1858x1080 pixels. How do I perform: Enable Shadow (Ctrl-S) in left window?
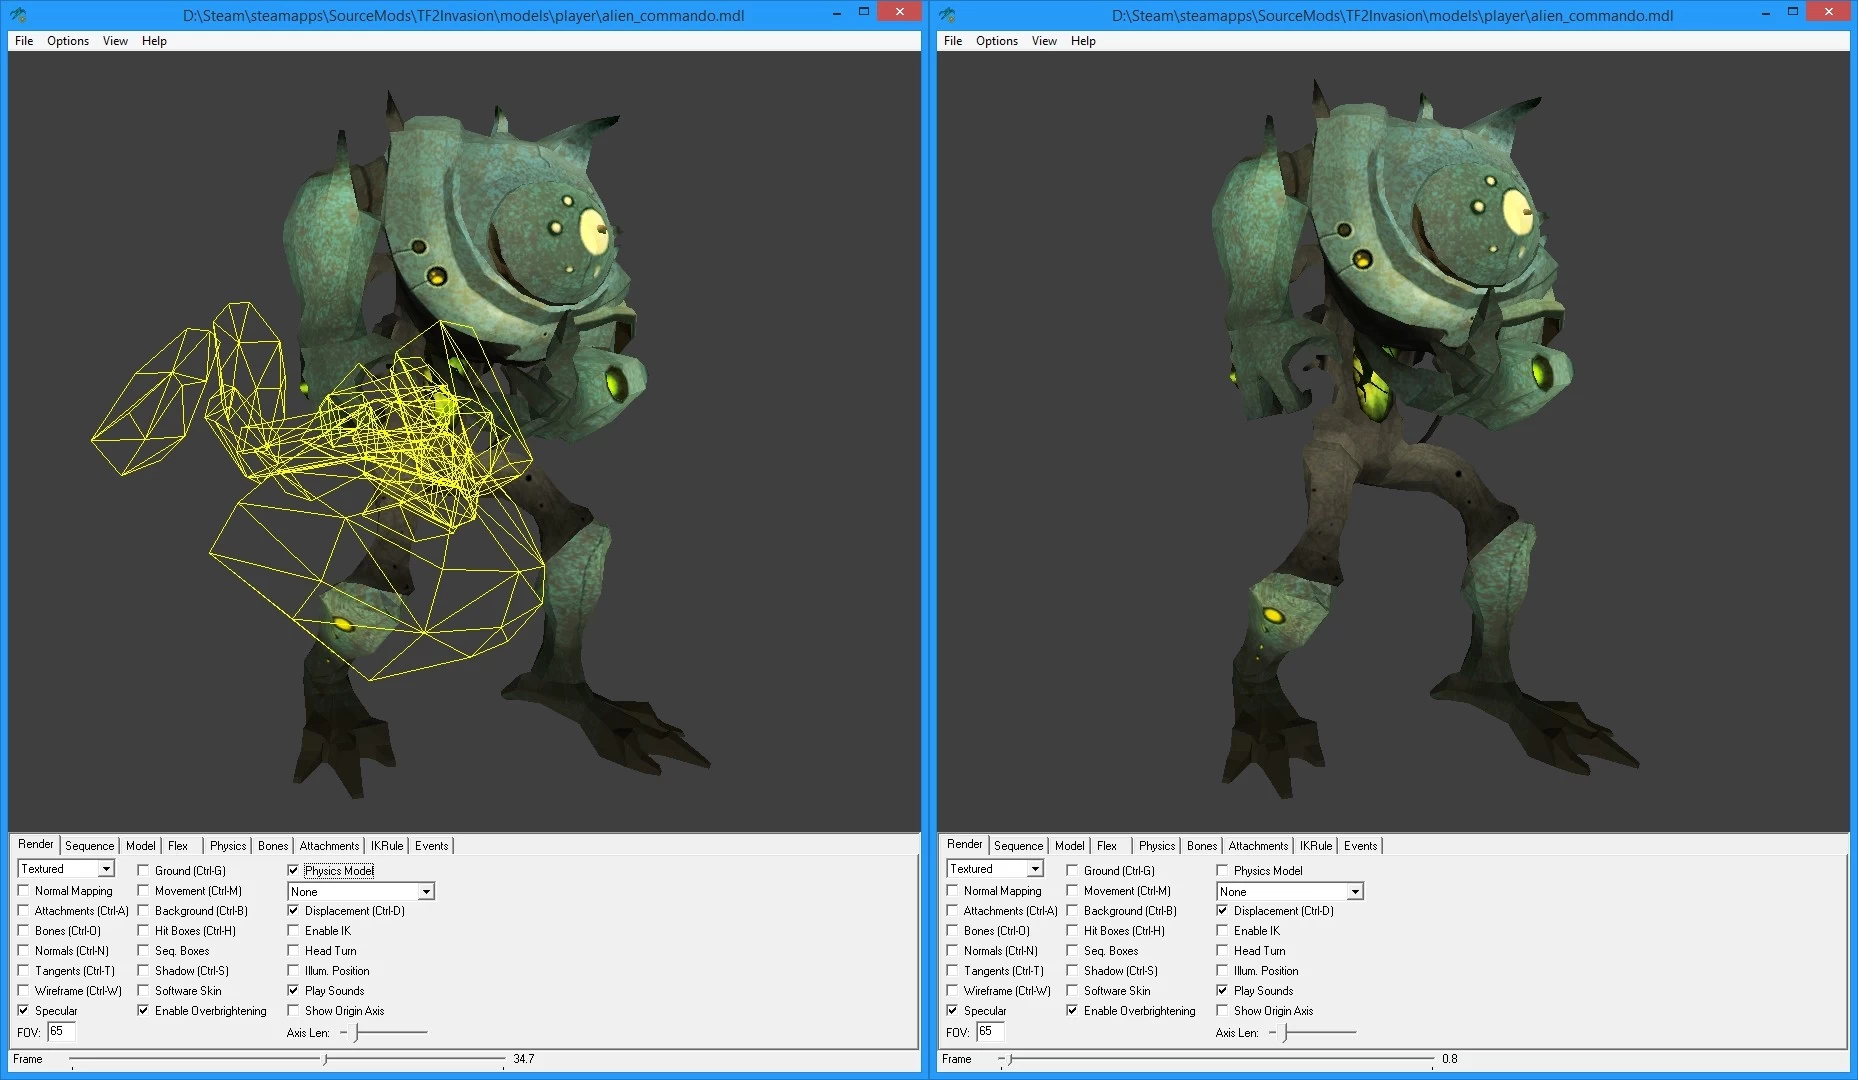(143, 971)
